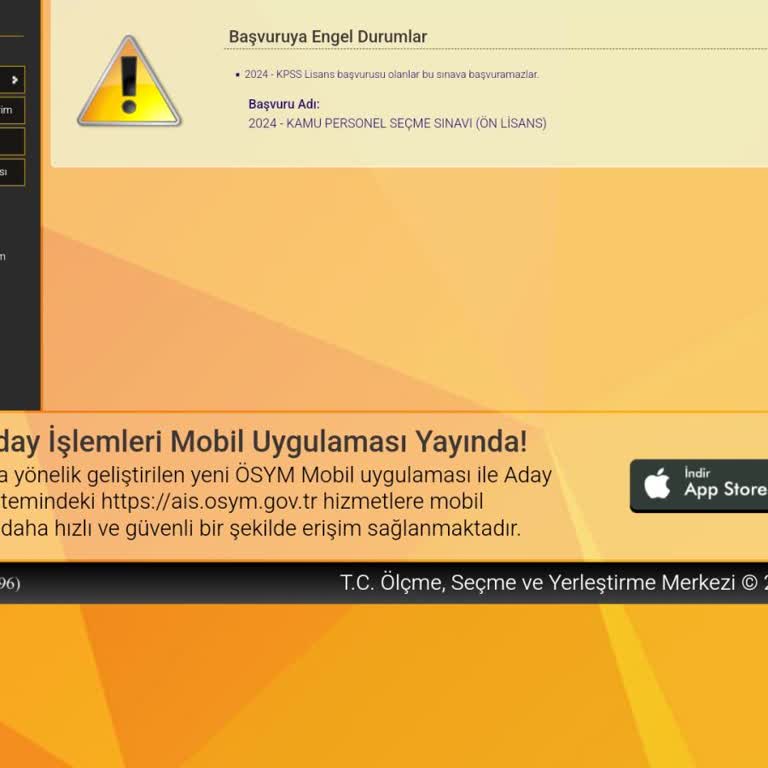Select the text '2024 - KPSS Lisans başvurusu olanlar bu sınava başvuramazlar.'

tap(391, 74)
